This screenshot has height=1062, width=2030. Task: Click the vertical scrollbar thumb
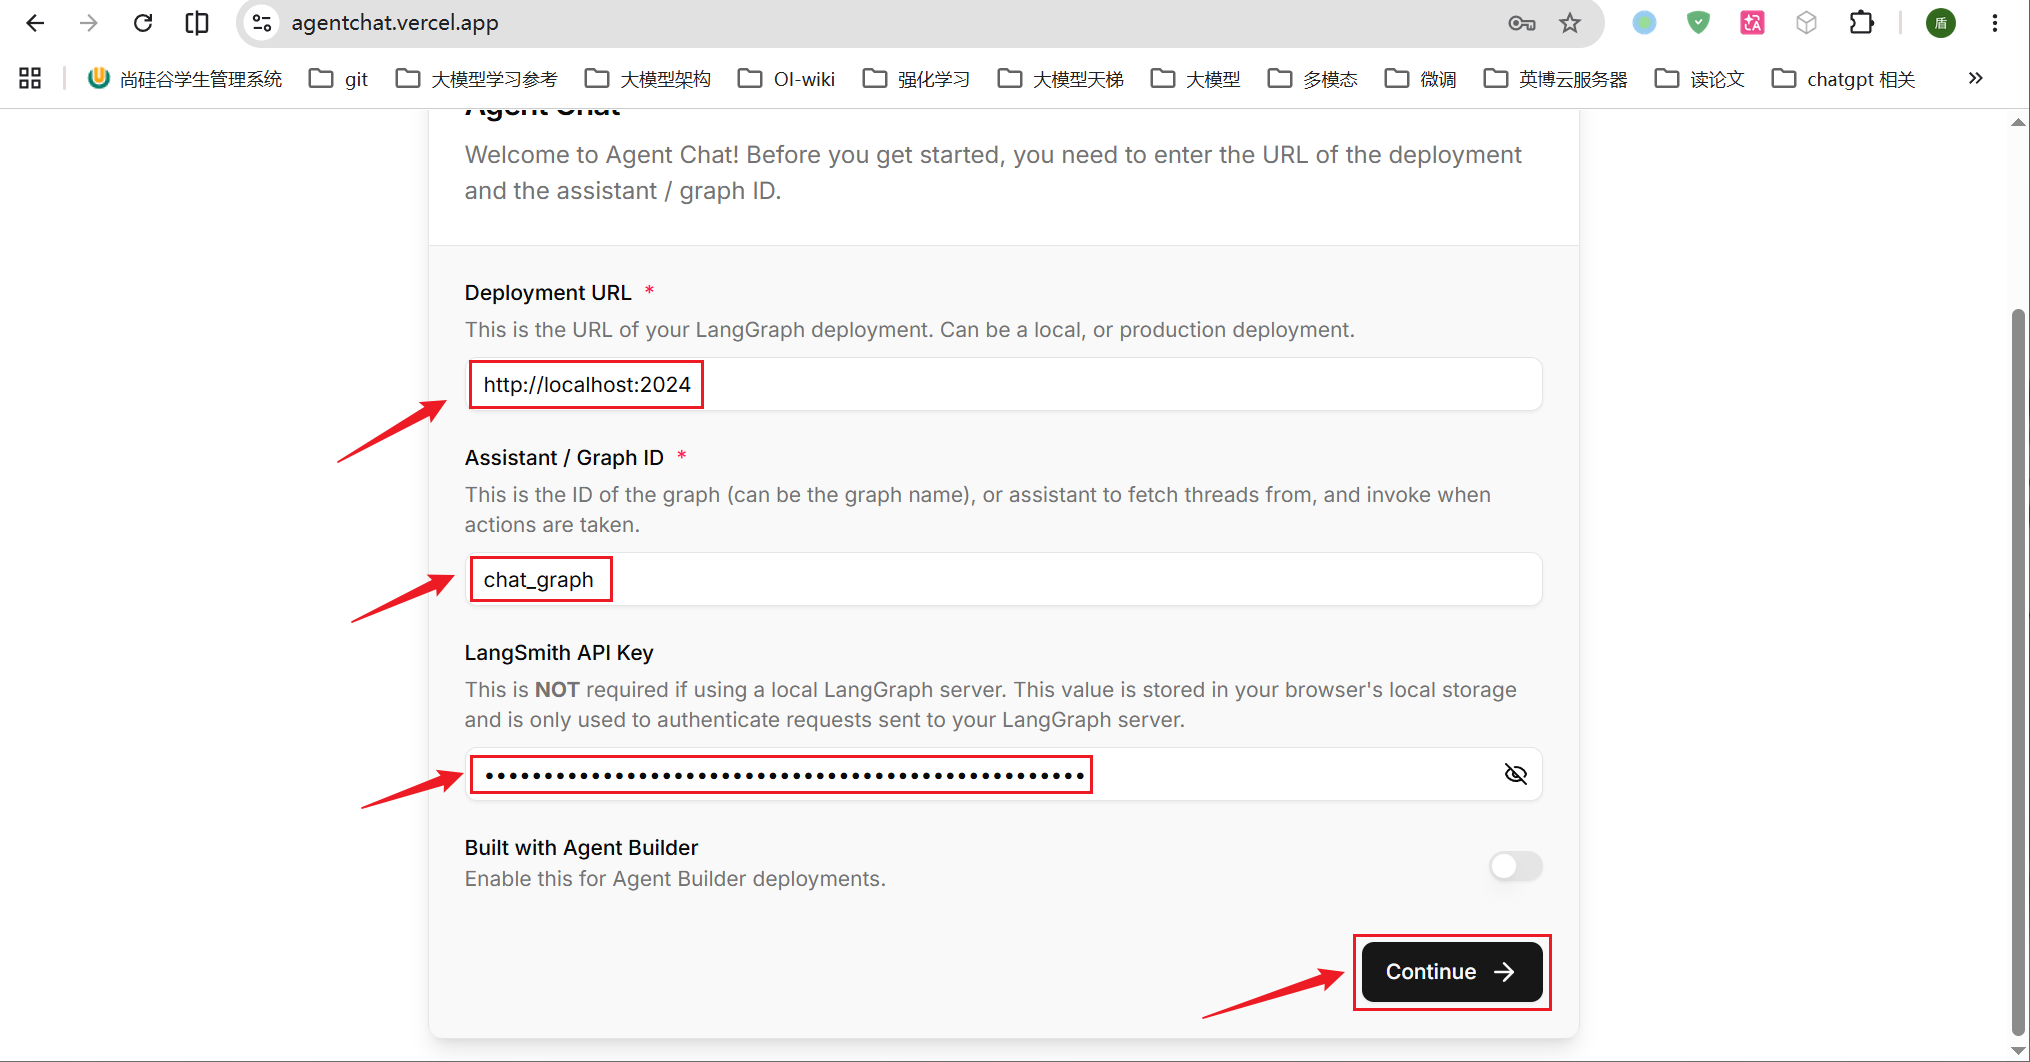tap(2018, 672)
